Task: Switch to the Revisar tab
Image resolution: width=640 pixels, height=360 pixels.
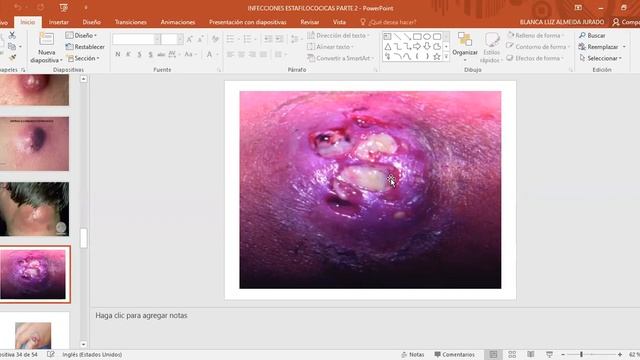Action: point(309,22)
